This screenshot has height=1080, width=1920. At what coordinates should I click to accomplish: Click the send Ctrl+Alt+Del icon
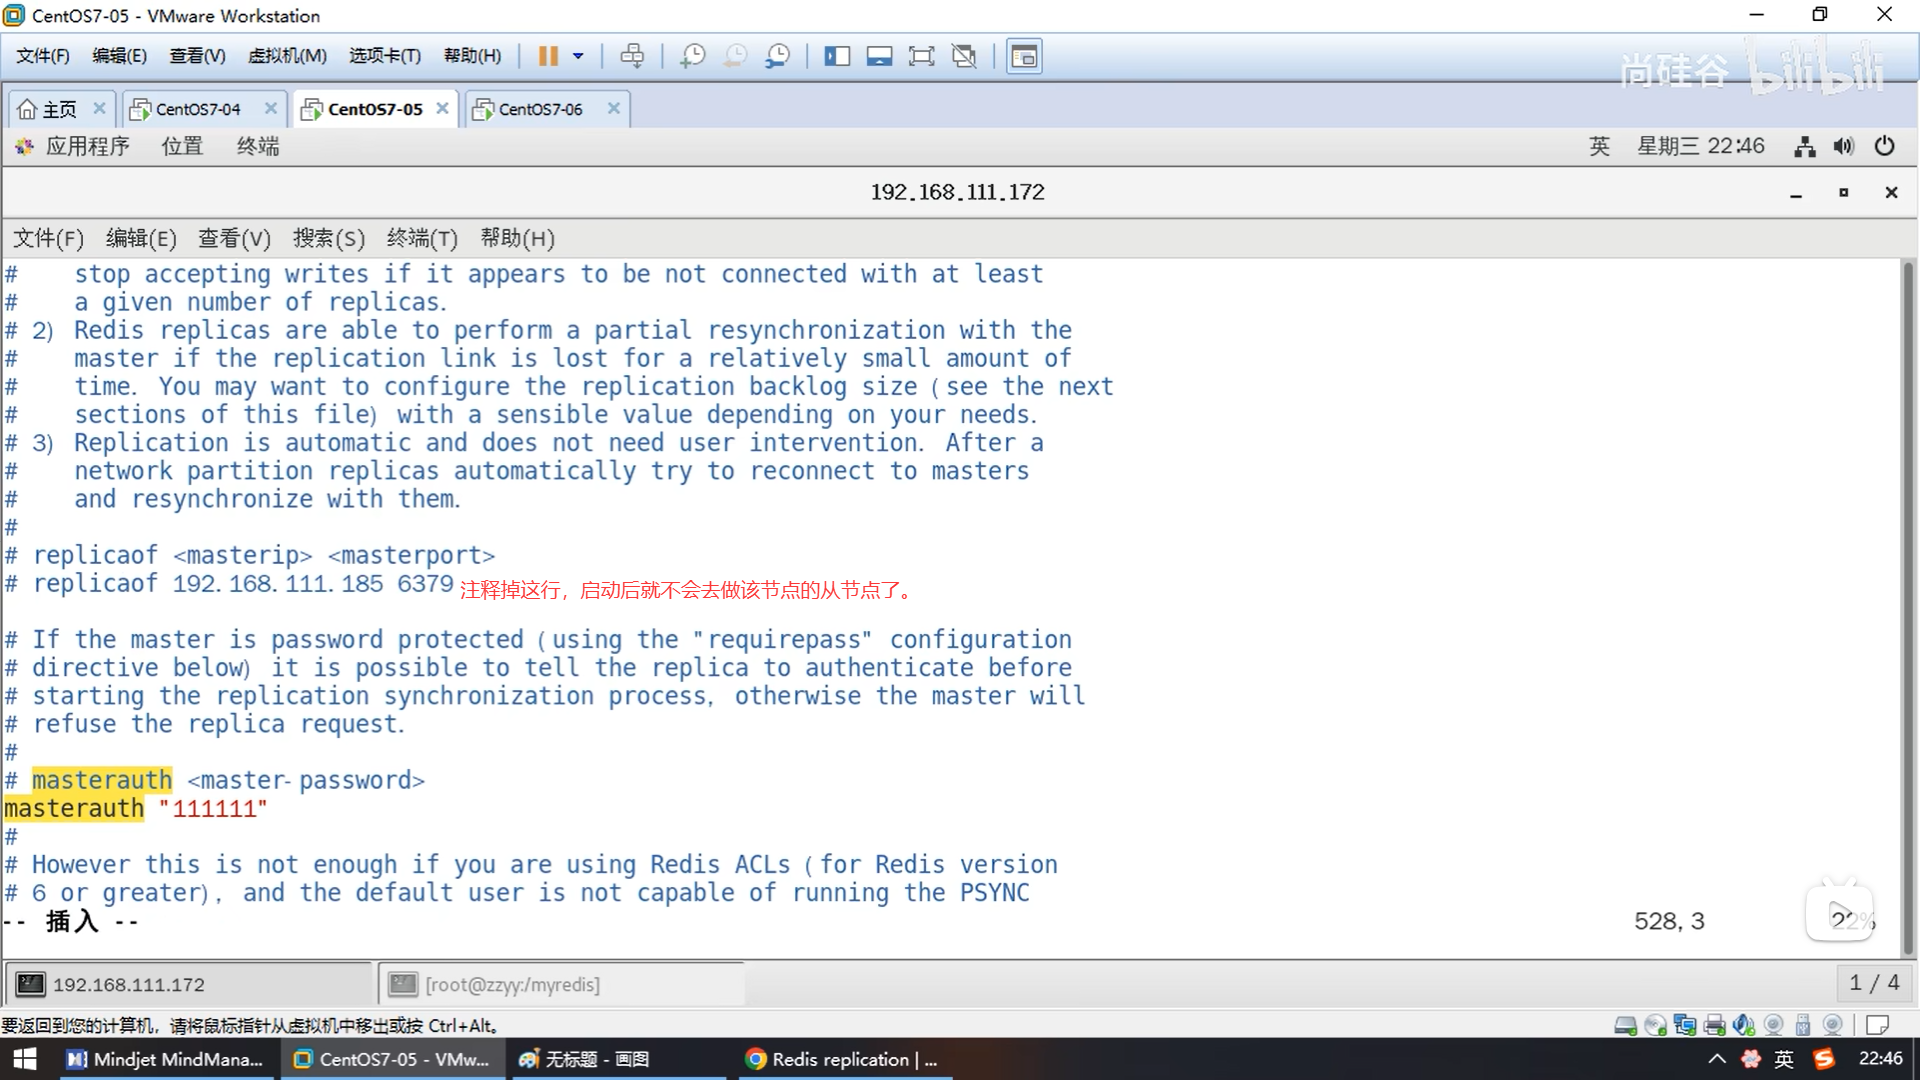click(x=632, y=56)
